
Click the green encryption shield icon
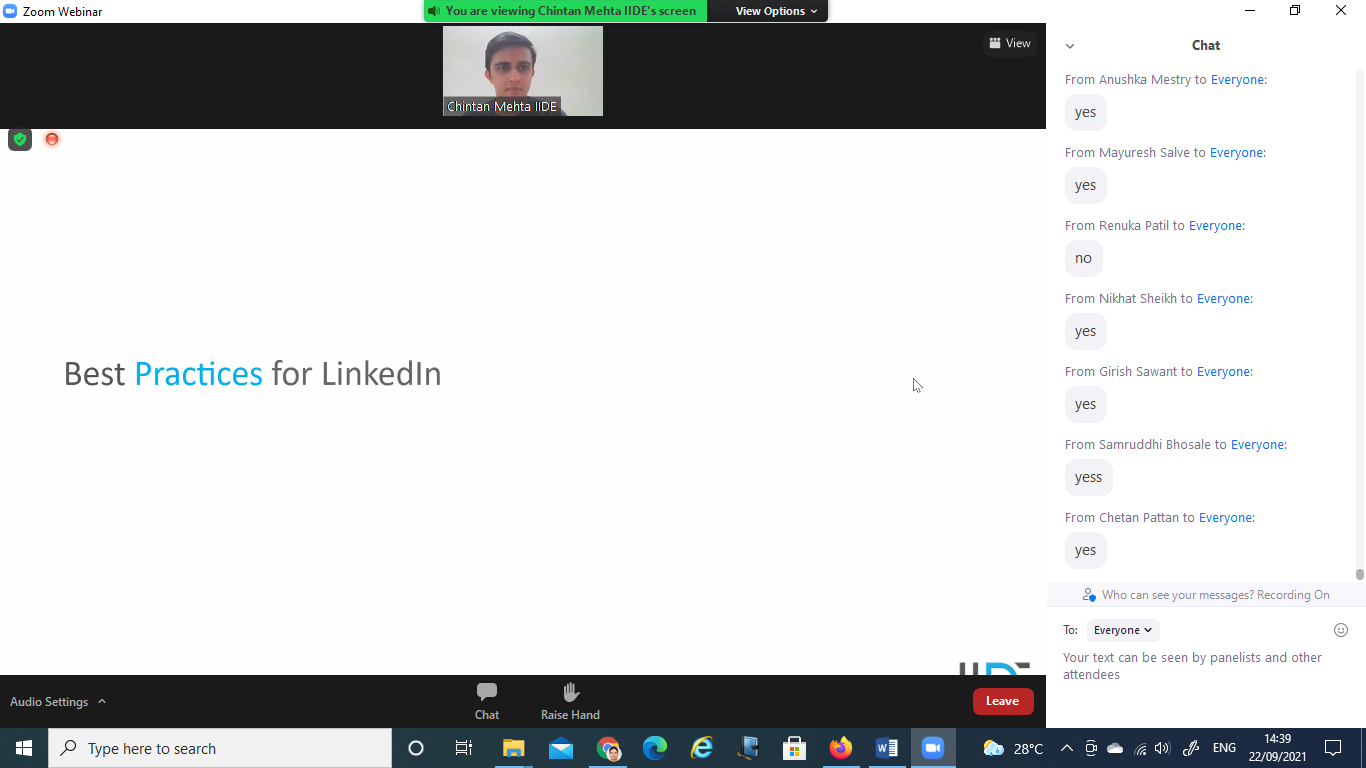point(20,139)
